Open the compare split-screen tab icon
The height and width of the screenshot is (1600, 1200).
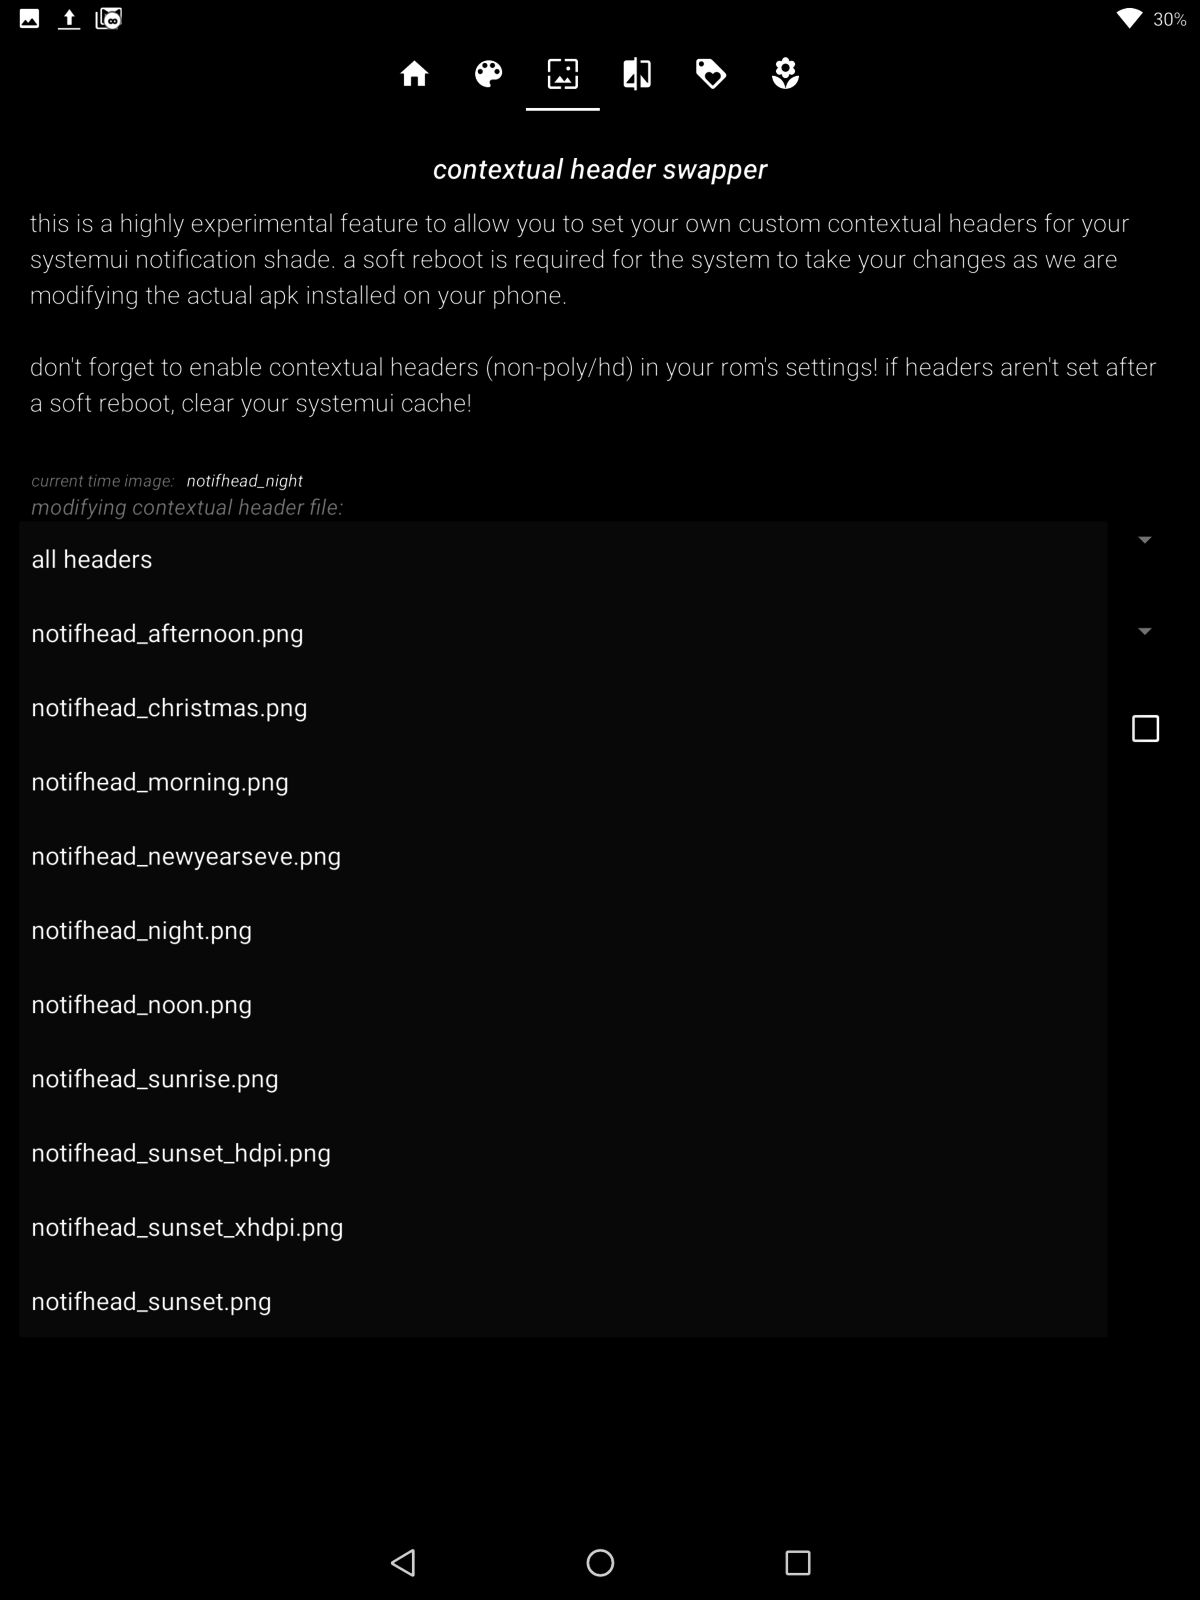point(637,74)
